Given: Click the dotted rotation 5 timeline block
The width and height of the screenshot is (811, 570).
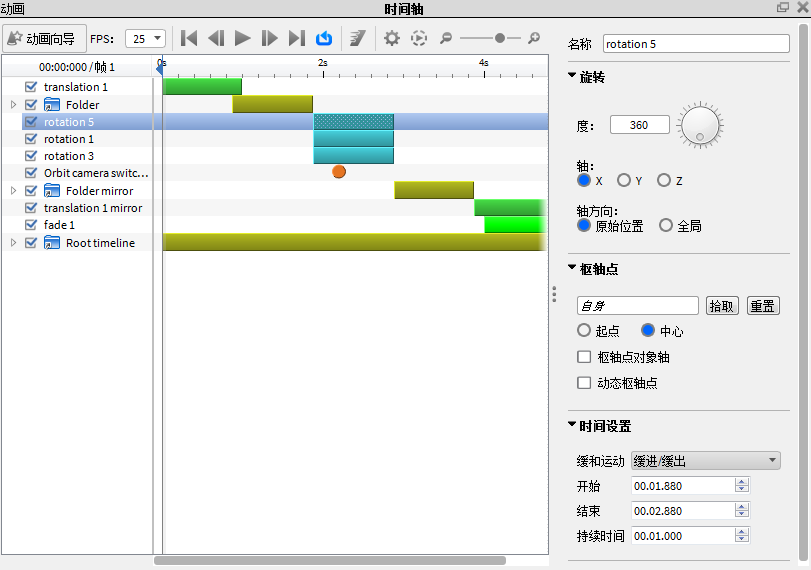Looking at the screenshot, I should [x=354, y=122].
